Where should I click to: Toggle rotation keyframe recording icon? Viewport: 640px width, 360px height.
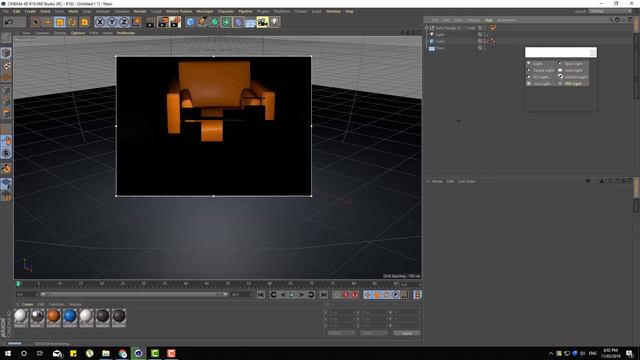click(x=386, y=295)
